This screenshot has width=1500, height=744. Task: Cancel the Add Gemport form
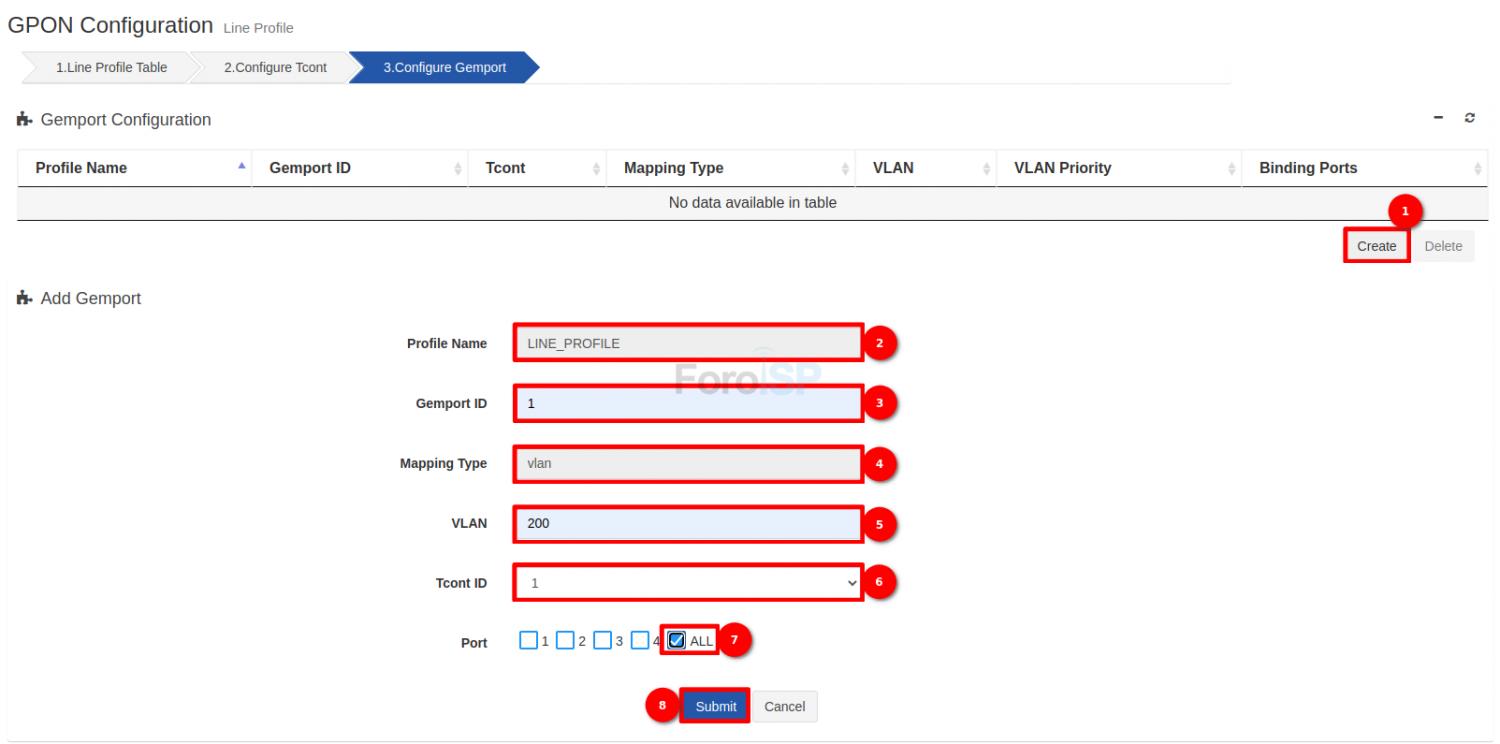tap(784, 706)
